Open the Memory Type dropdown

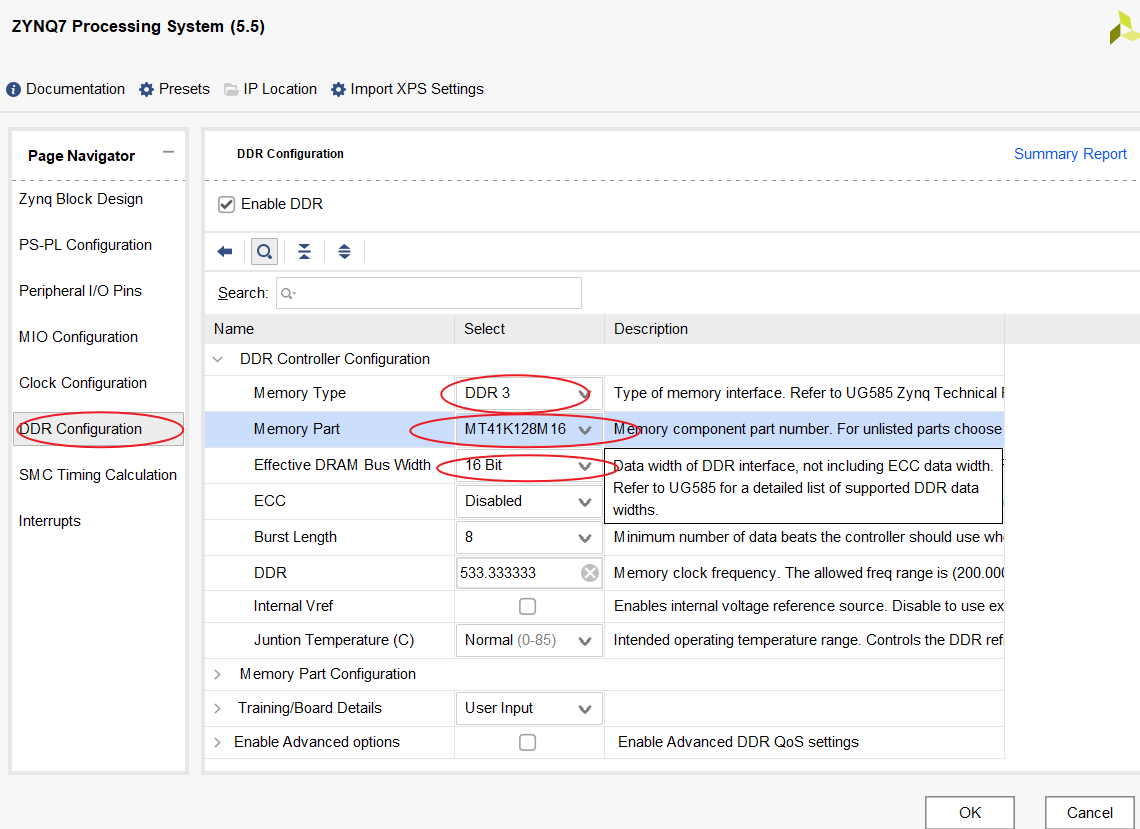tap(529, 393)
